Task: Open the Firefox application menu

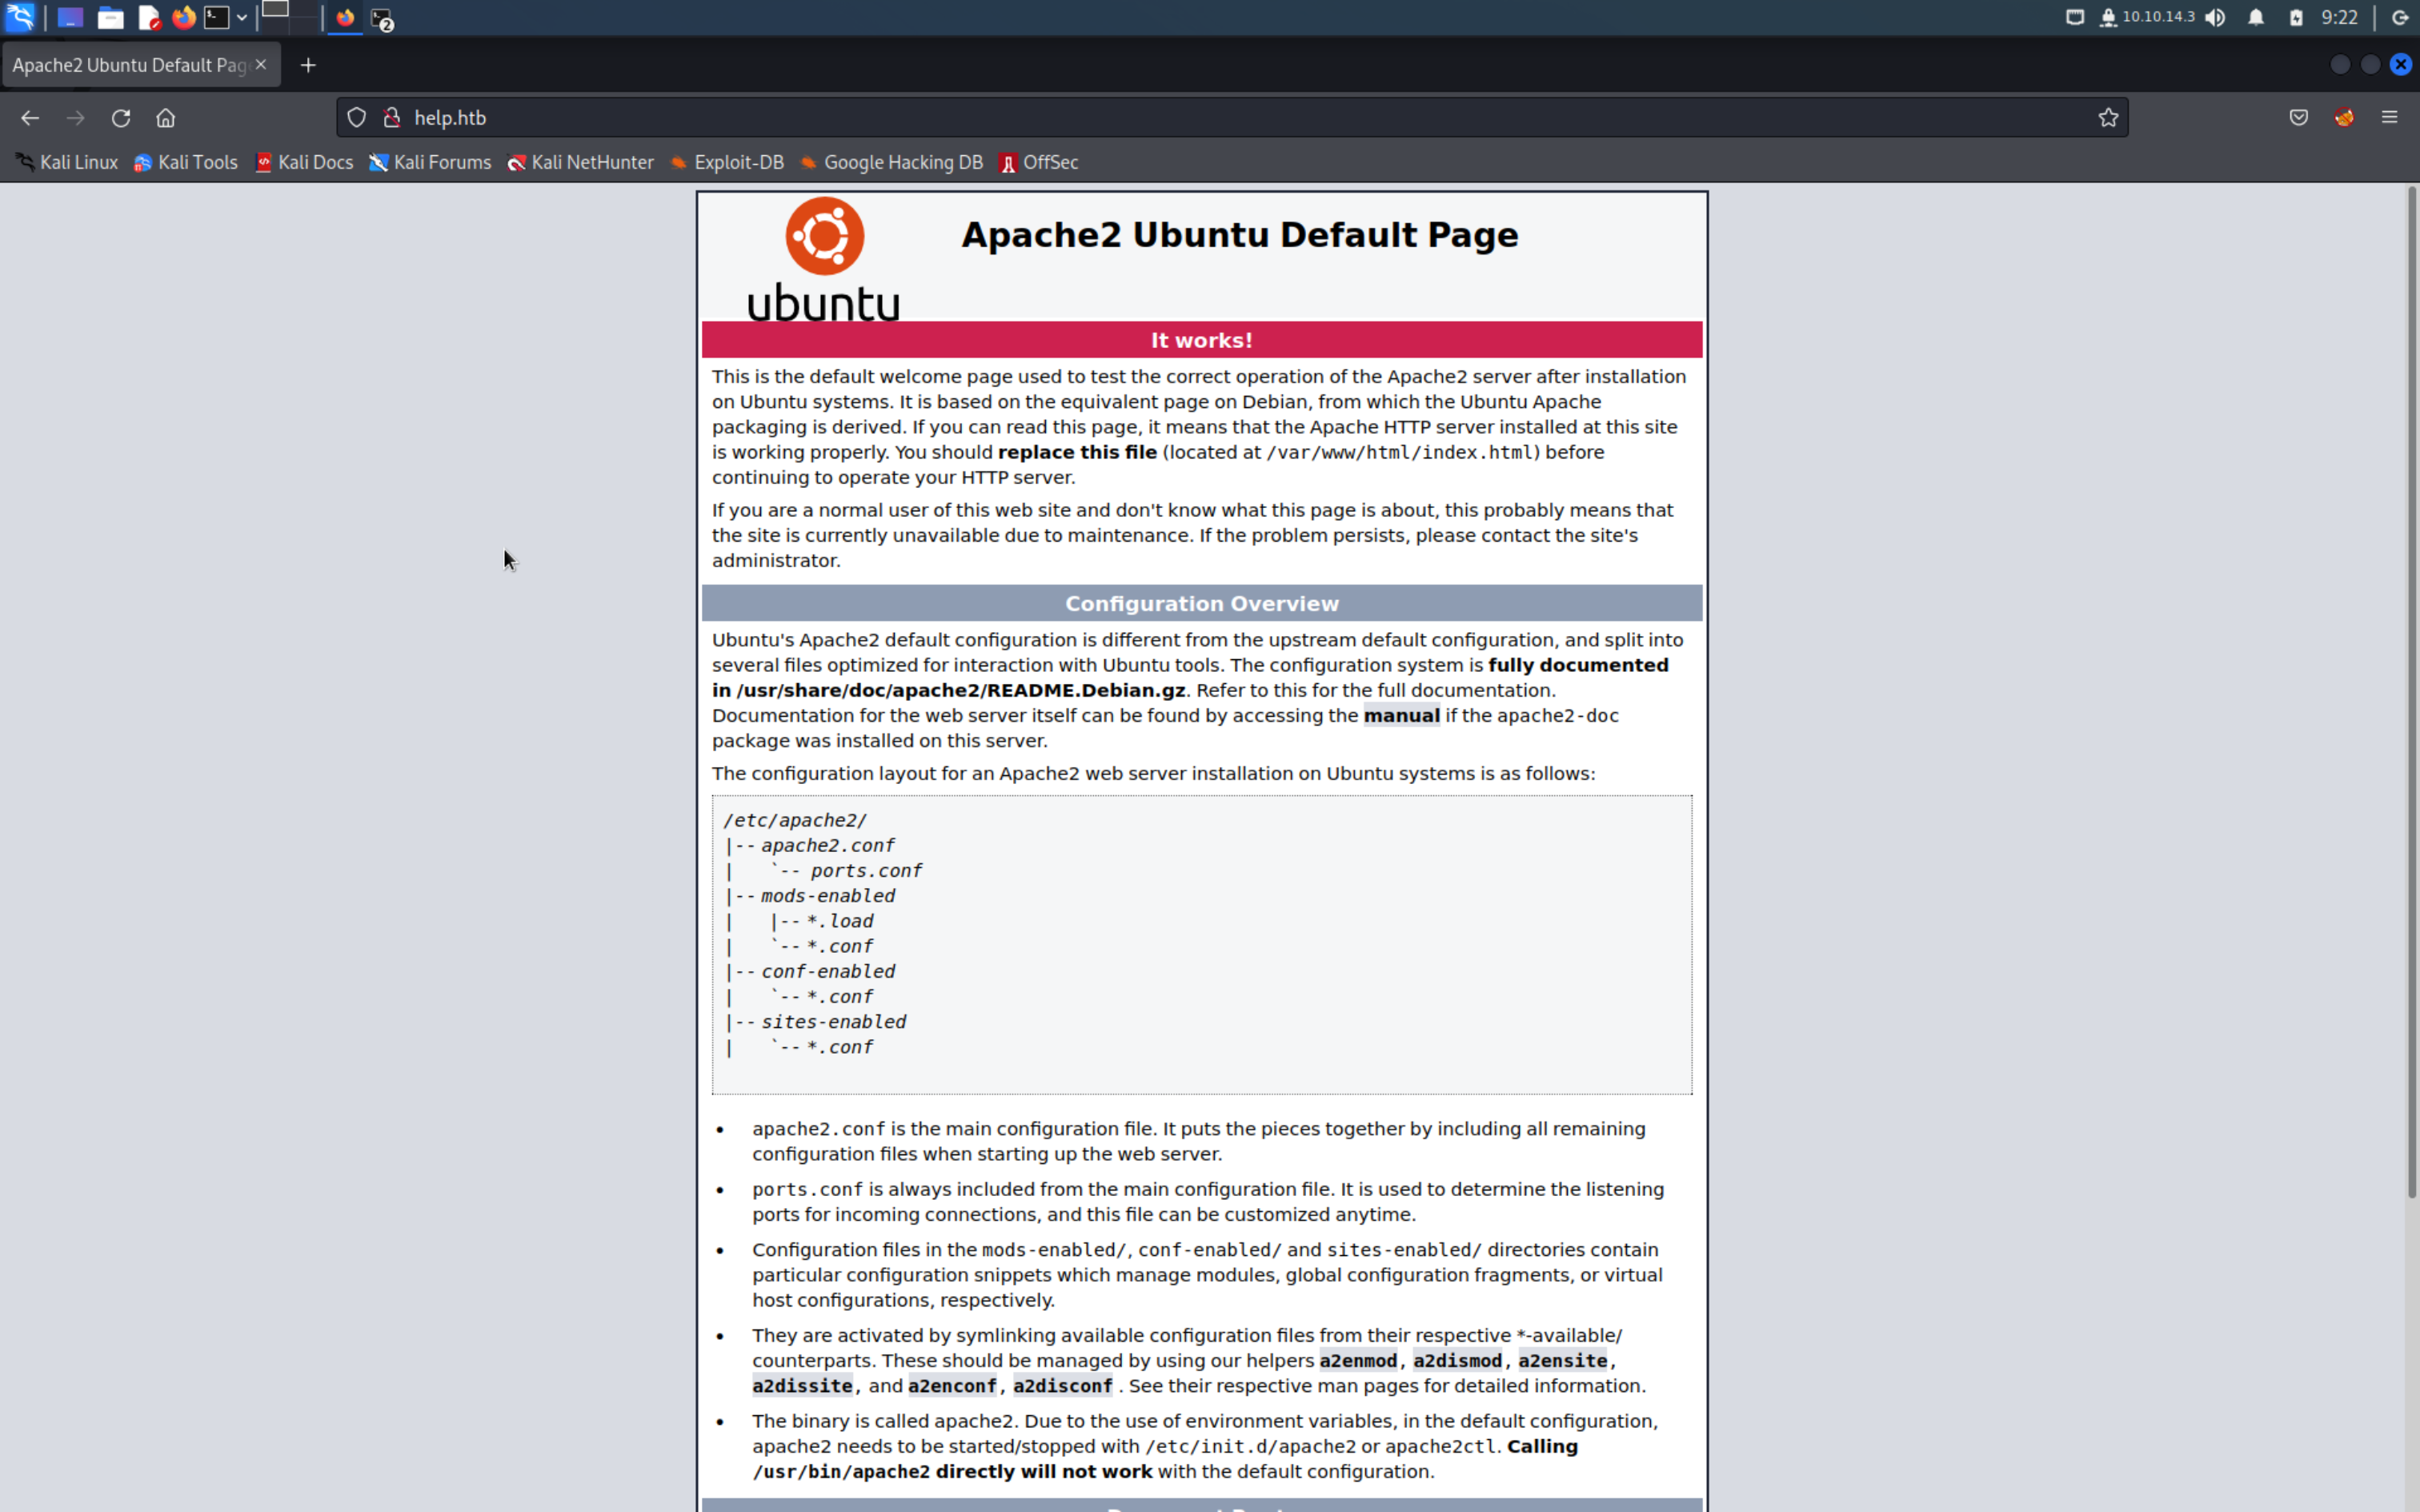Action: click(x=2390, y=118)
